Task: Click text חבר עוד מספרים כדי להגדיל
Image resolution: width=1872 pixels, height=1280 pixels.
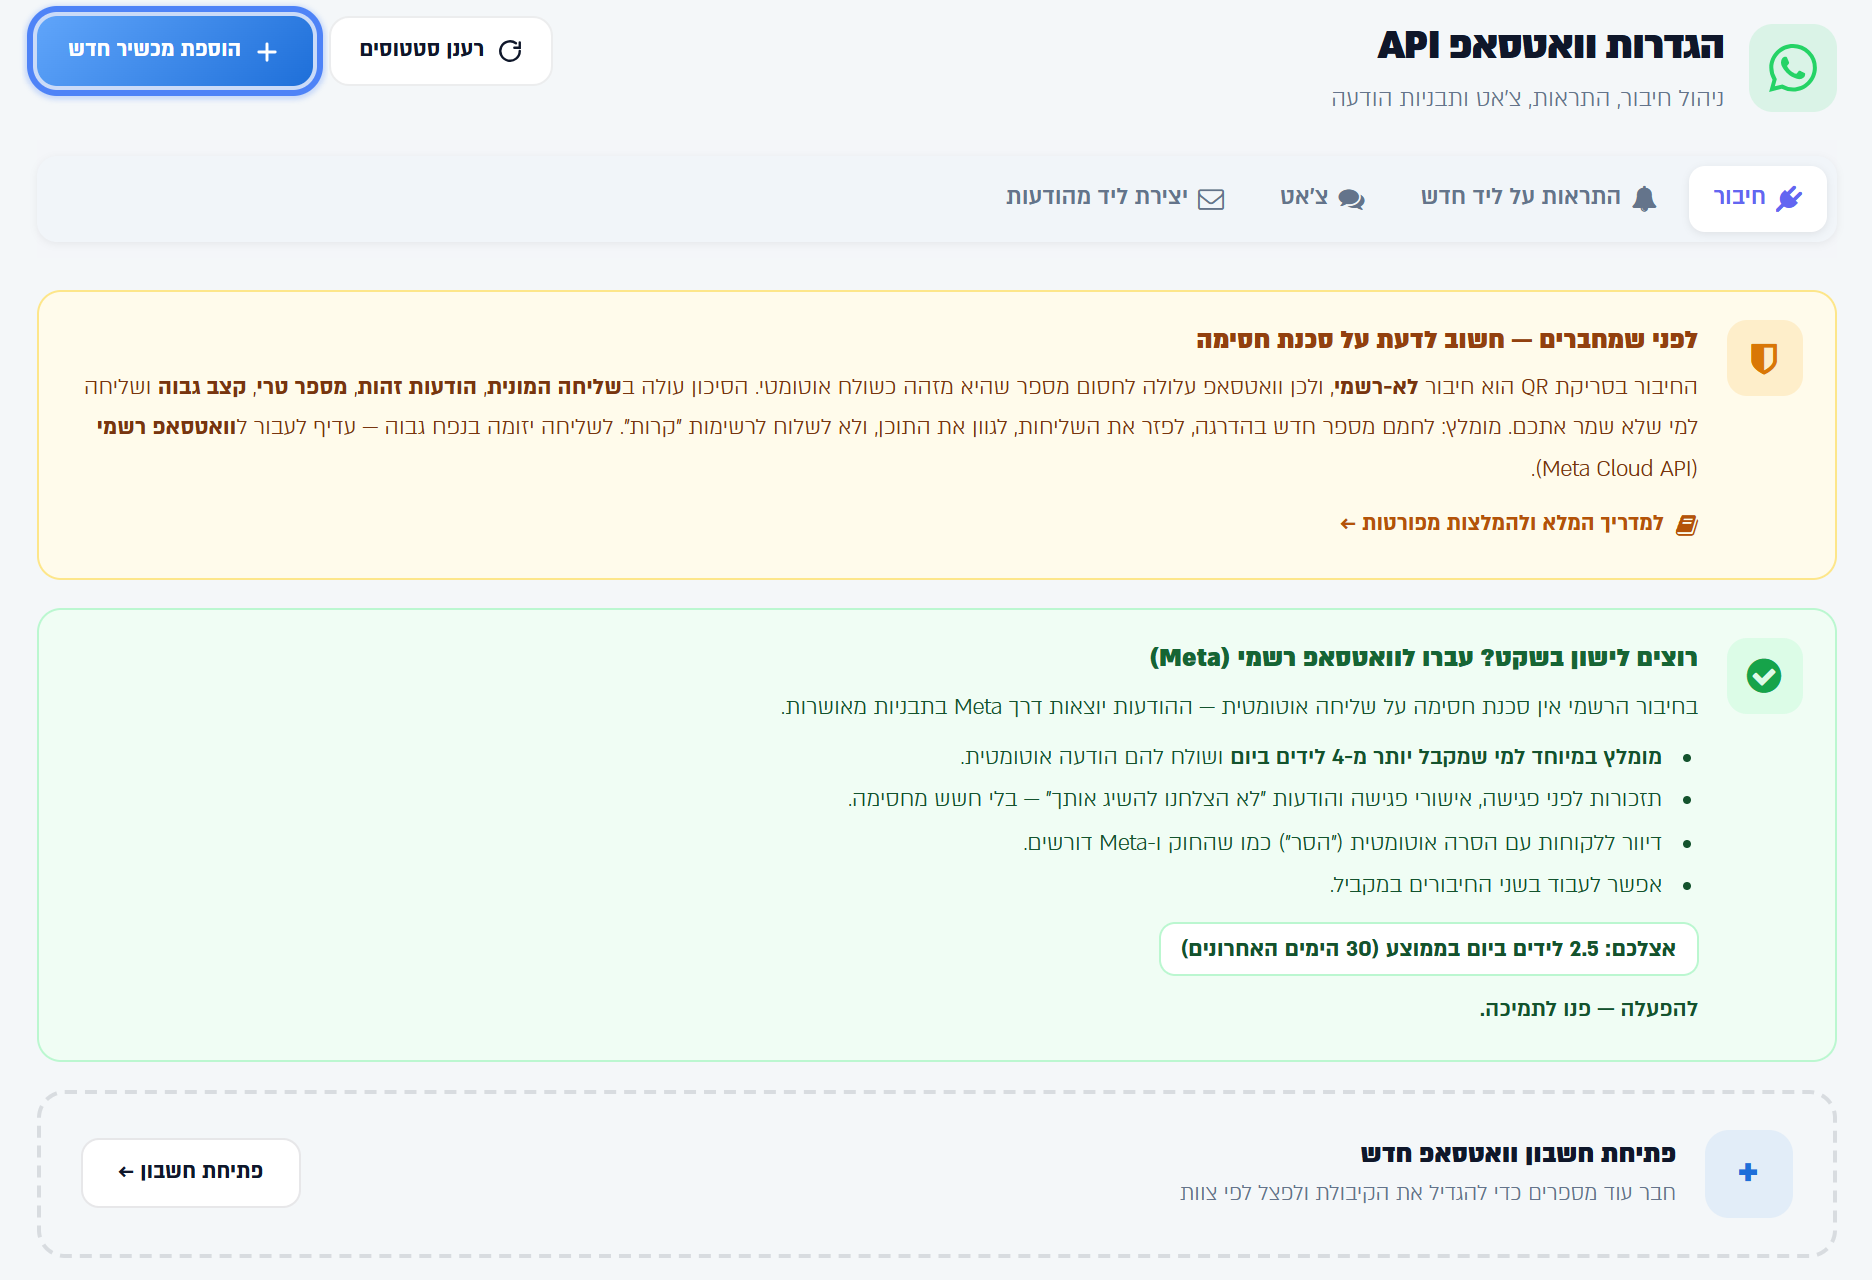Action: pyautogui.click(x=1427, y=1193)
